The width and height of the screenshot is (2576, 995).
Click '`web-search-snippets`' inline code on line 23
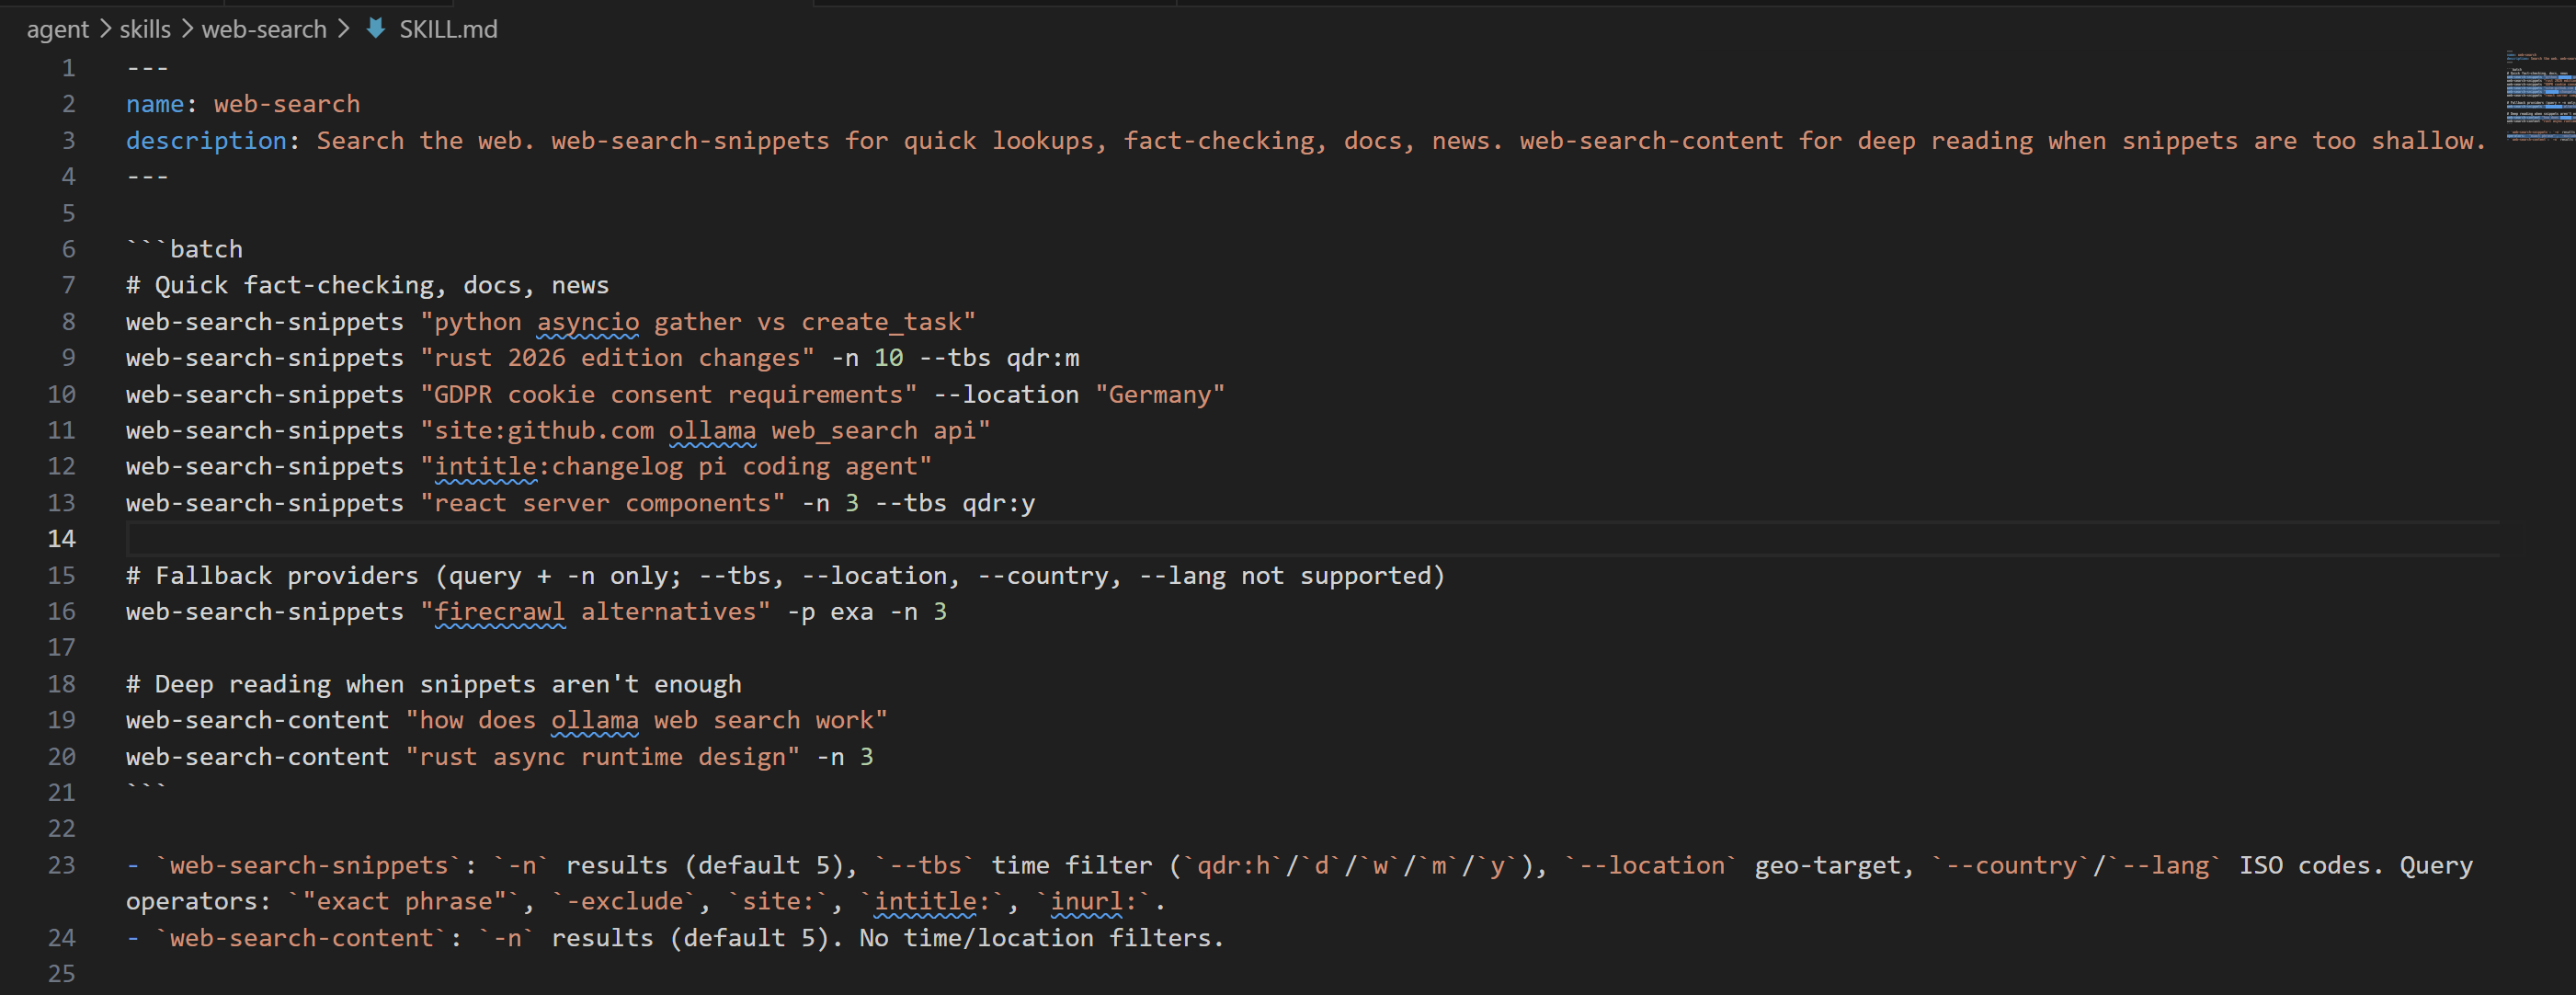pos(309,865)
